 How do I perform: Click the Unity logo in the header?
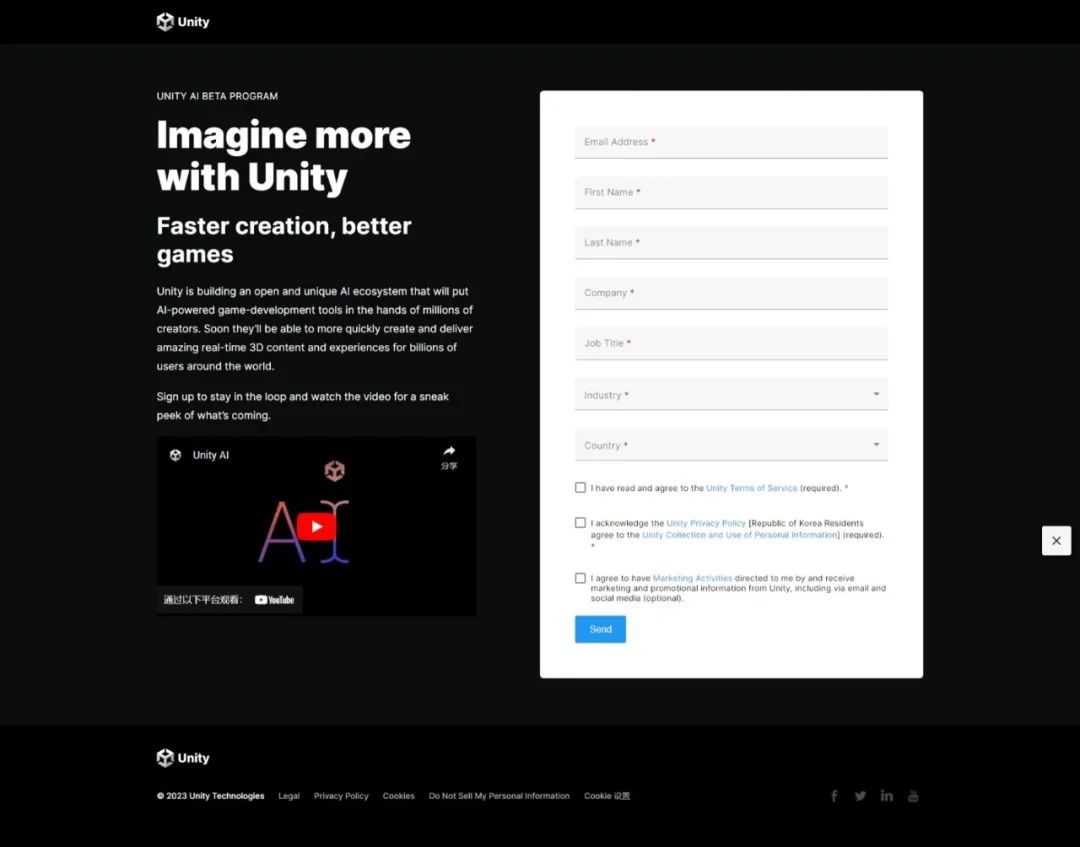183,22
